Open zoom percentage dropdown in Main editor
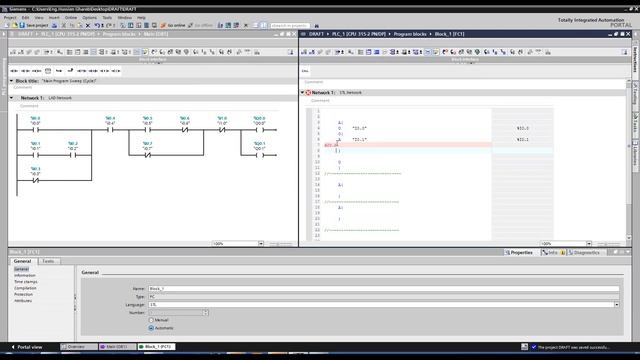This screenshot has width=640, height=360. 261,244
